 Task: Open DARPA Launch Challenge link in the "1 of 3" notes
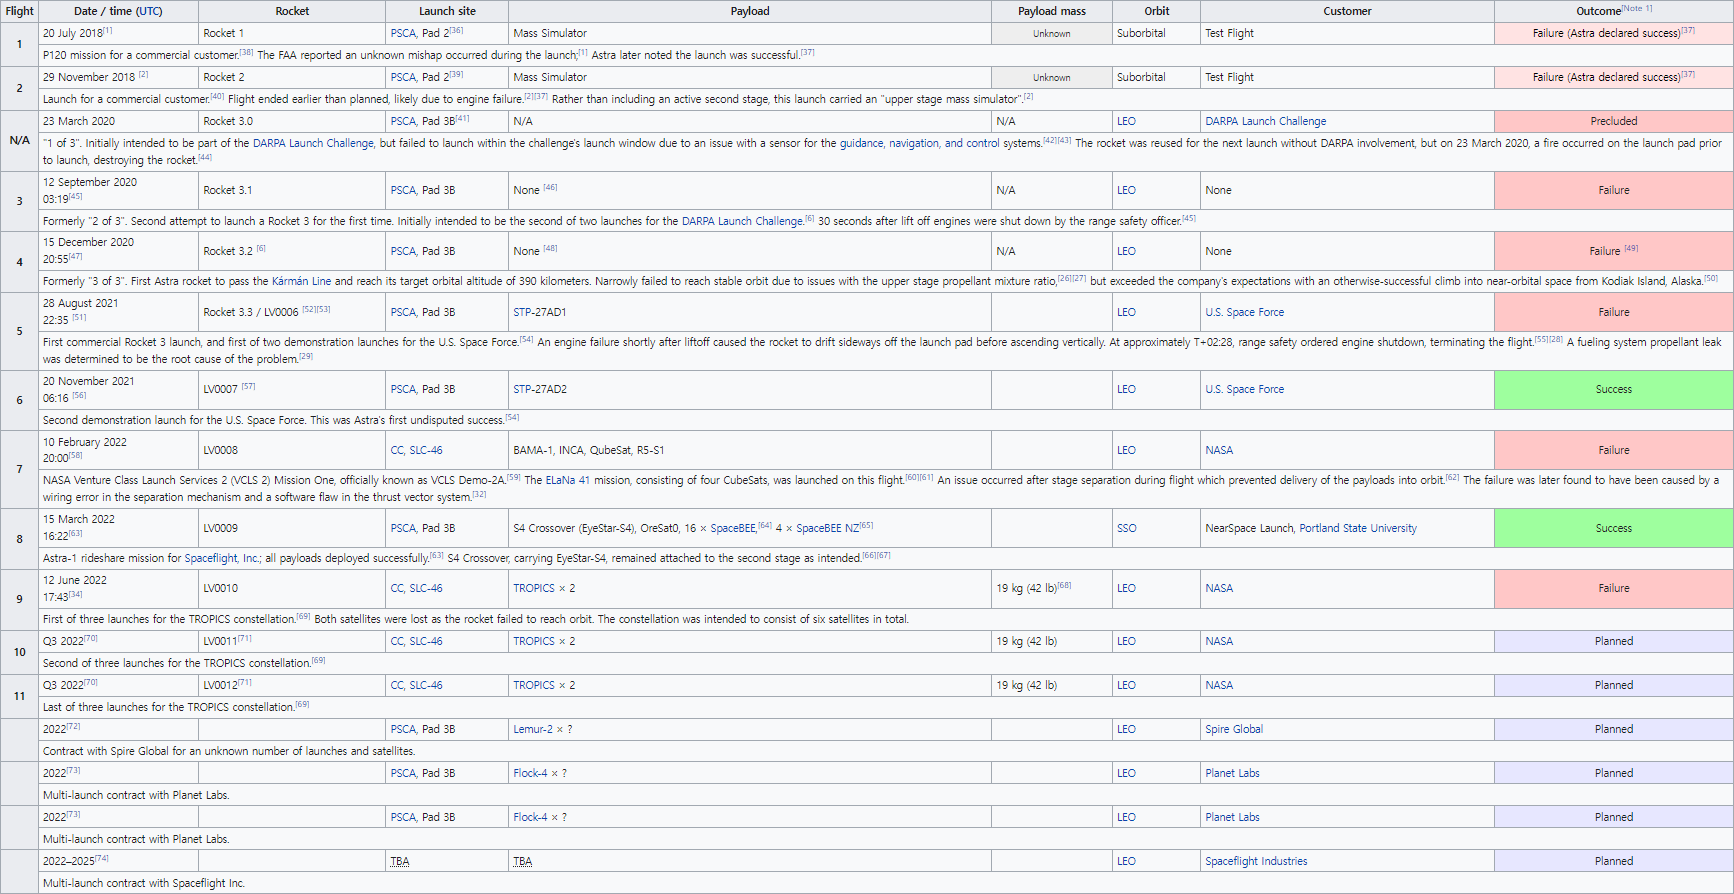coord(313,143)
